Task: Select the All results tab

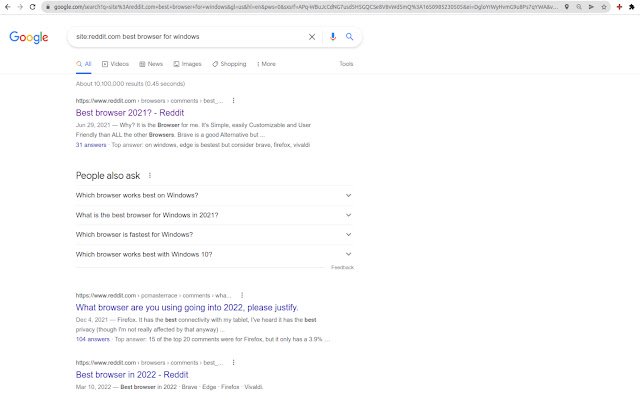Action: pyautogui.click(x=84, y=64)
